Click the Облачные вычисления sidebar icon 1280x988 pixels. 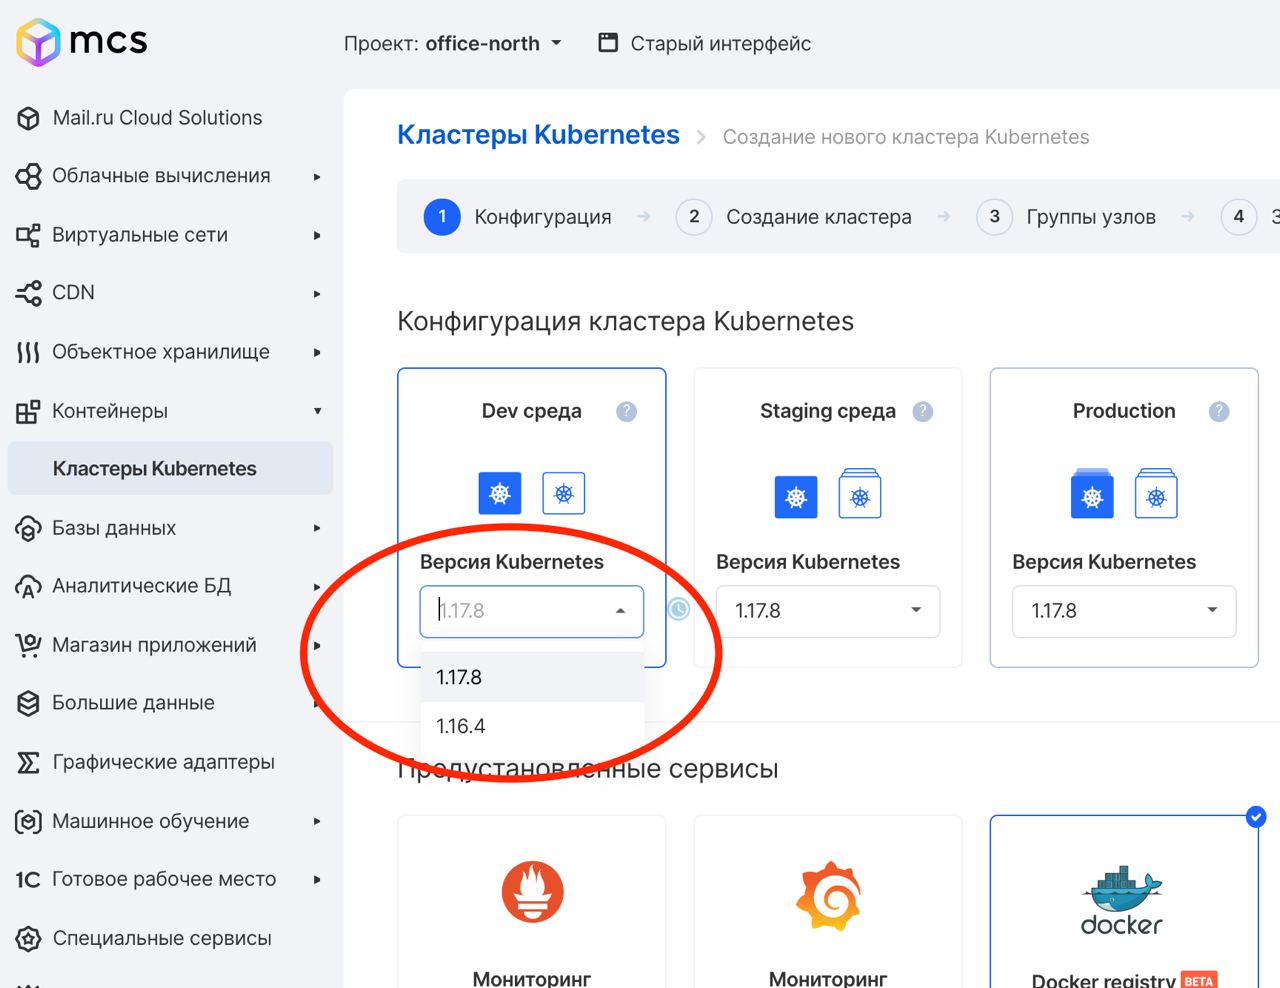point(28,177)
